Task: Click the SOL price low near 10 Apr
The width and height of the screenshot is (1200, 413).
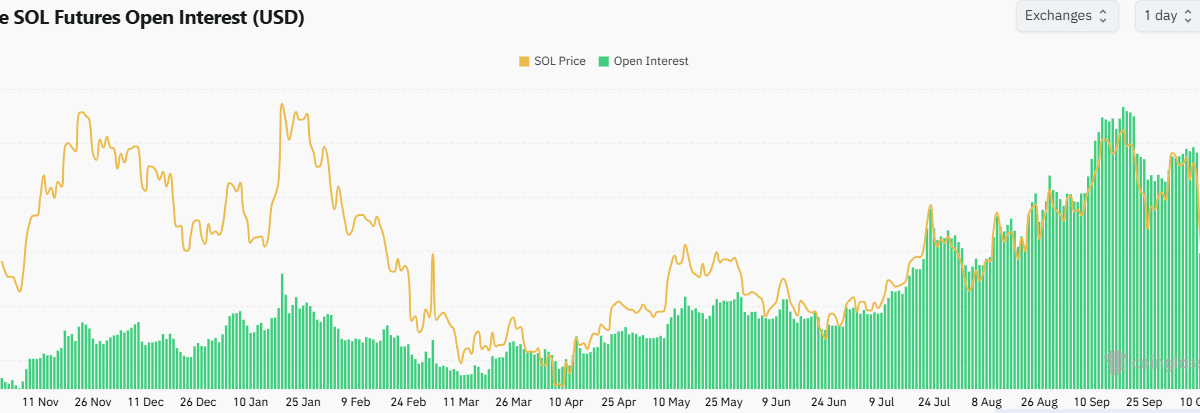Action: pos(560,384)
